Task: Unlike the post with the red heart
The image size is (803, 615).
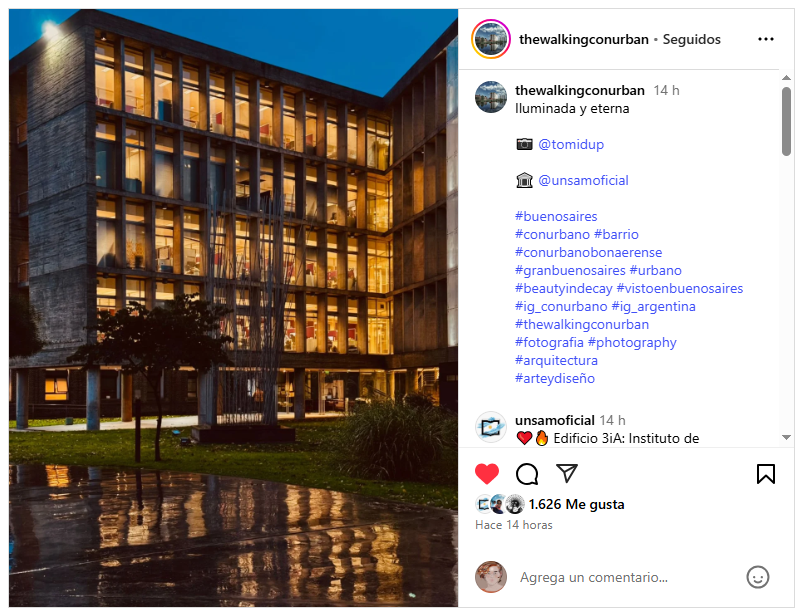Action: coord(486,474)
